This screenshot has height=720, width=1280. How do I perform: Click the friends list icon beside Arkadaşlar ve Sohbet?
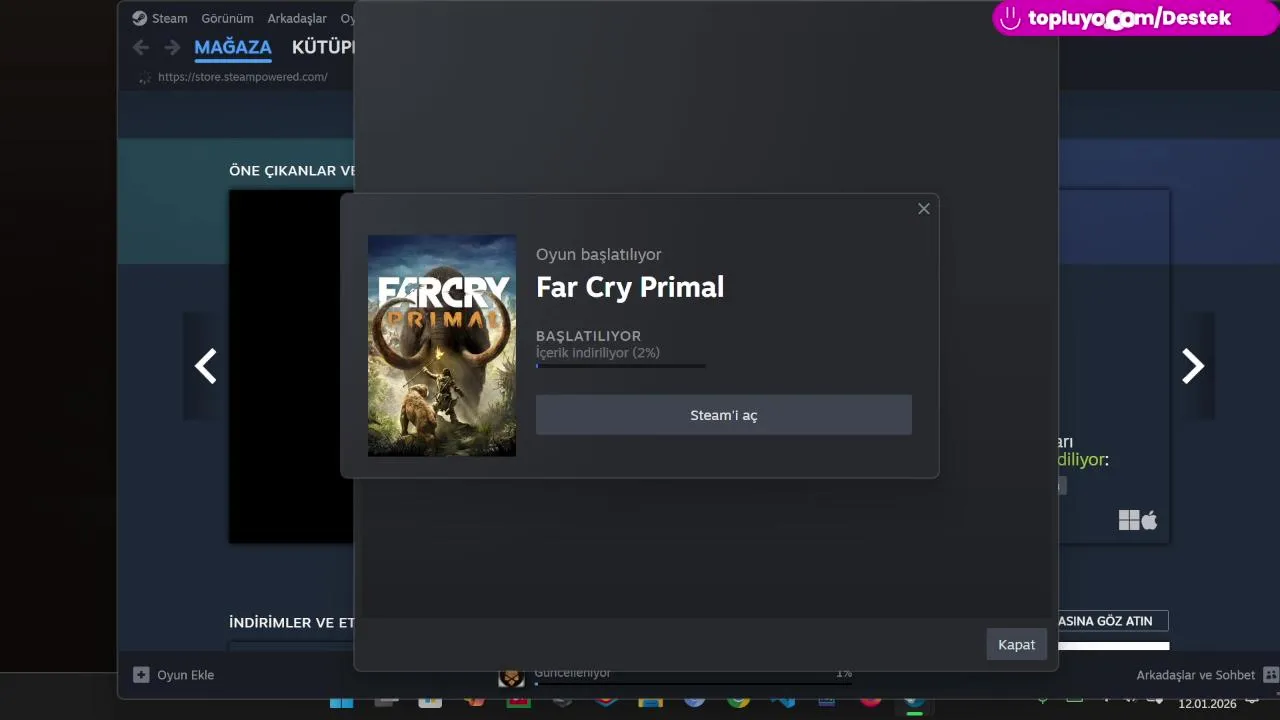pos(1271,675)
